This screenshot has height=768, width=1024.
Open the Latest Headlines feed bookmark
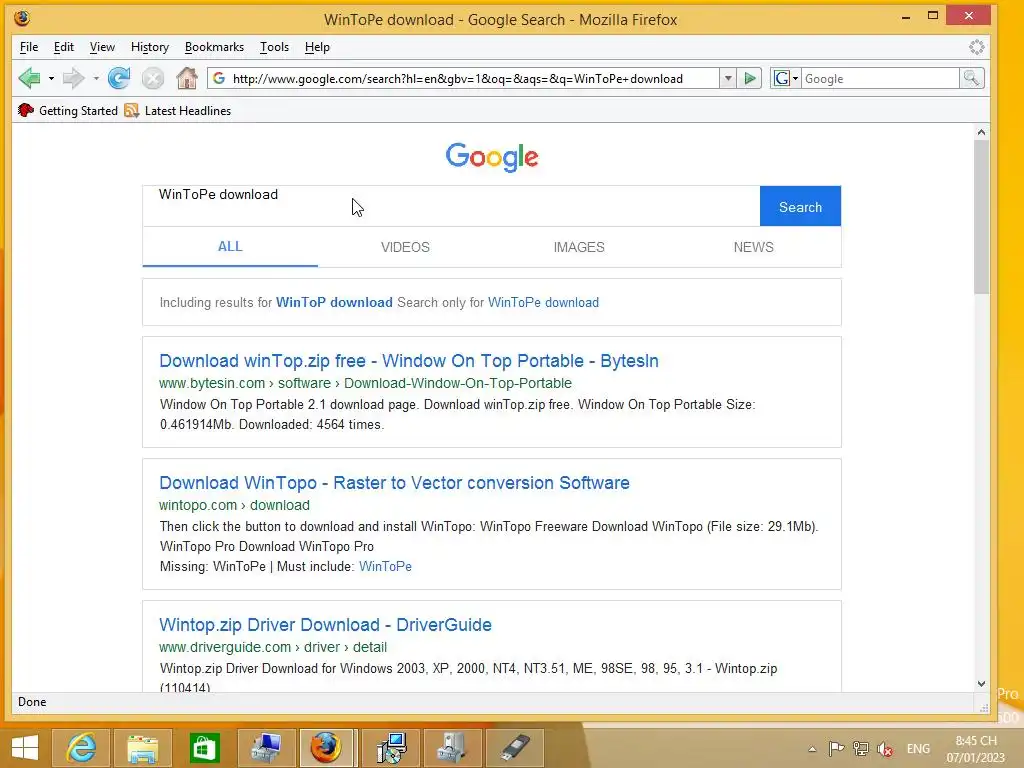pyautogui.click(x=178, y=110)
